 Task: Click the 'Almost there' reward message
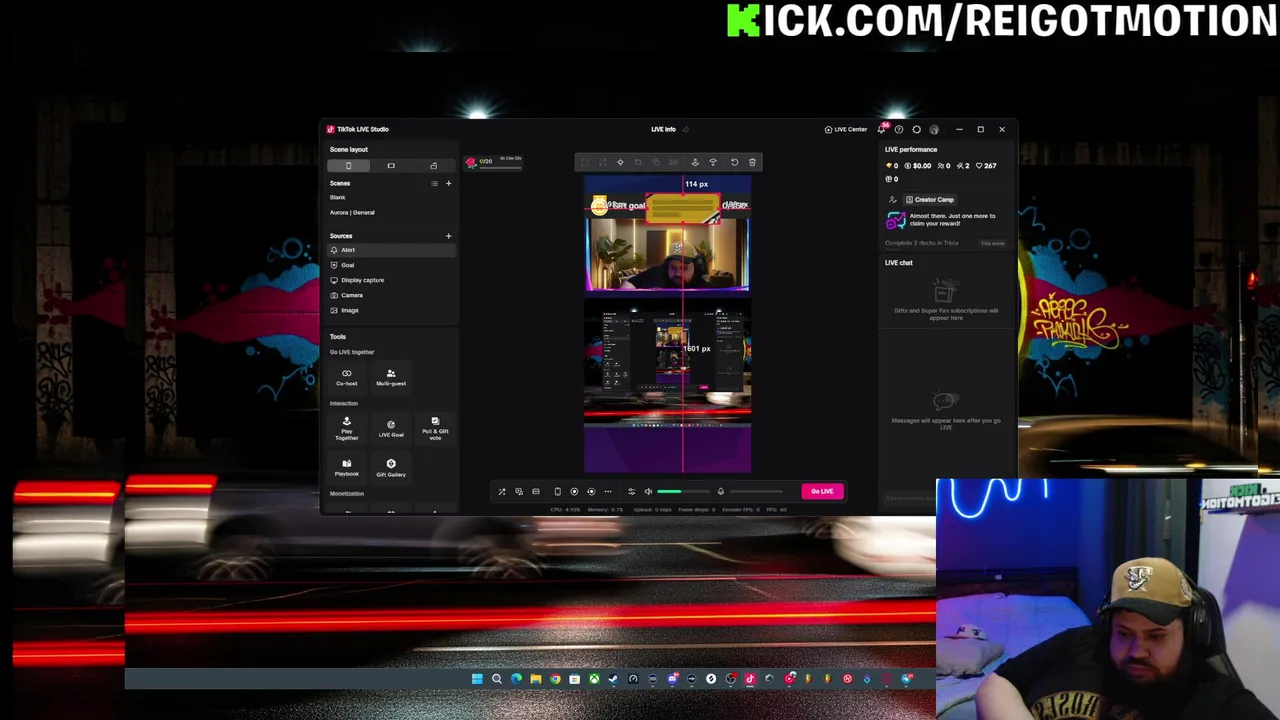tap(952, 219)
